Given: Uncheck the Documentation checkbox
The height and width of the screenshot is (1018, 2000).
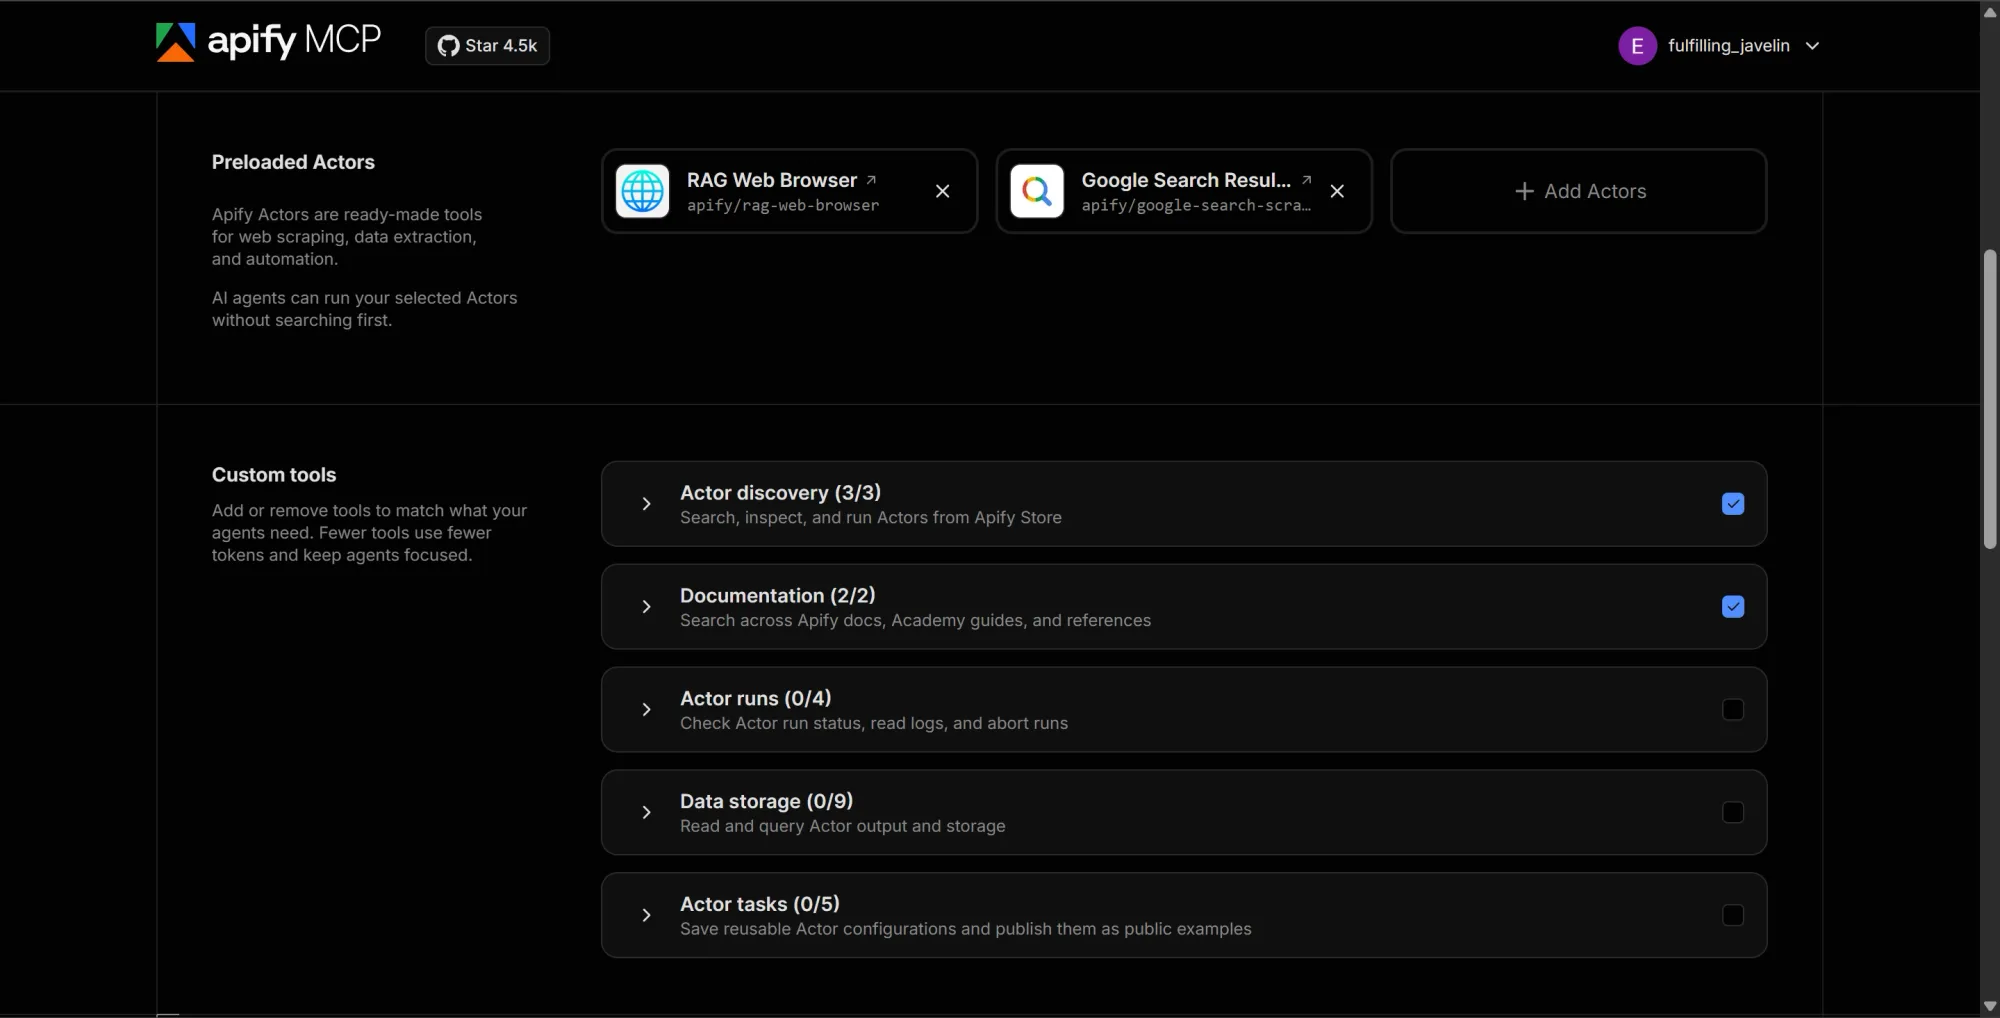Looking at the screenshot, I should [x=1733, y=607].
